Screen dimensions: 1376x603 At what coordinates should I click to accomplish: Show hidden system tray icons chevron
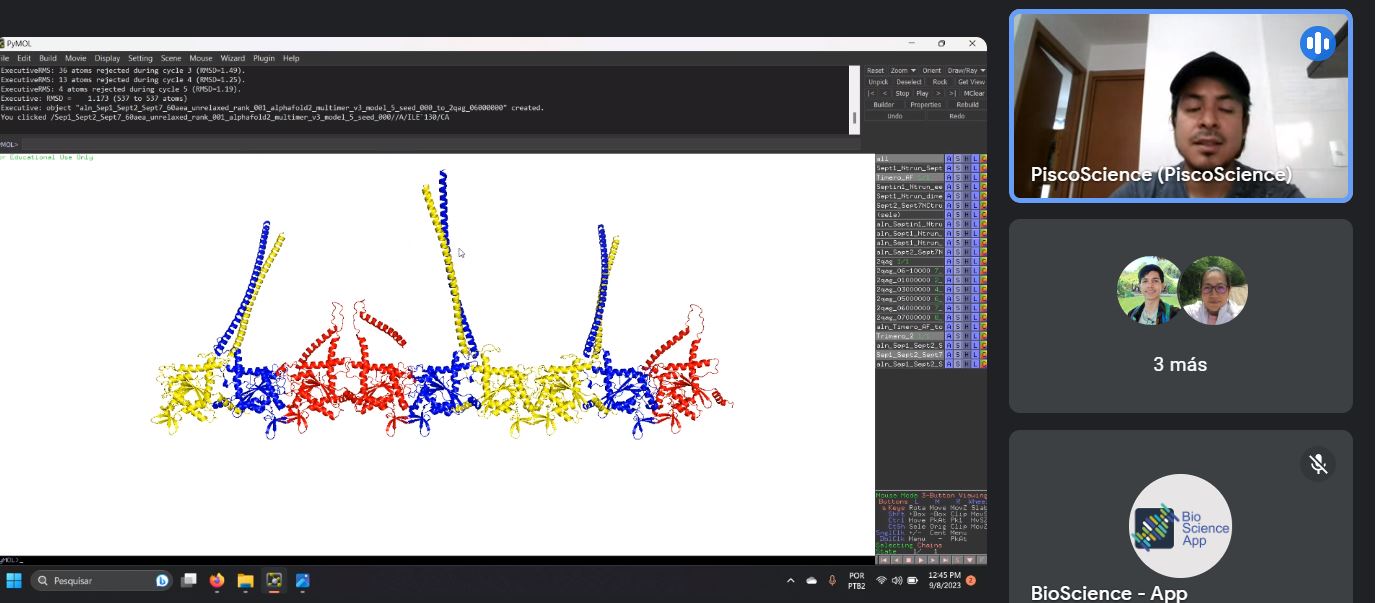tap(790, 580)
